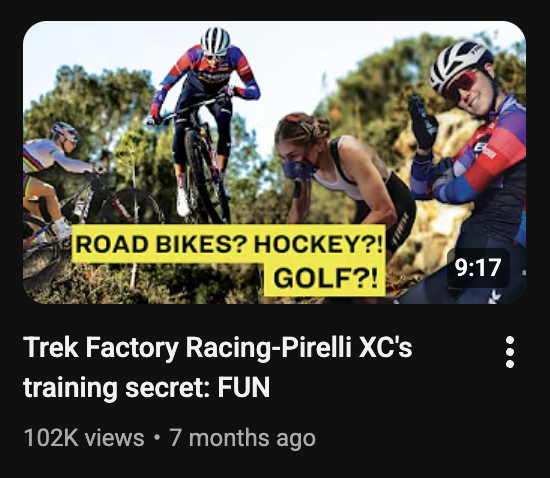This screenshot has height=478, width=550.
Task: Click the 9:17 duration badge
Action: [x=478, y=268]
